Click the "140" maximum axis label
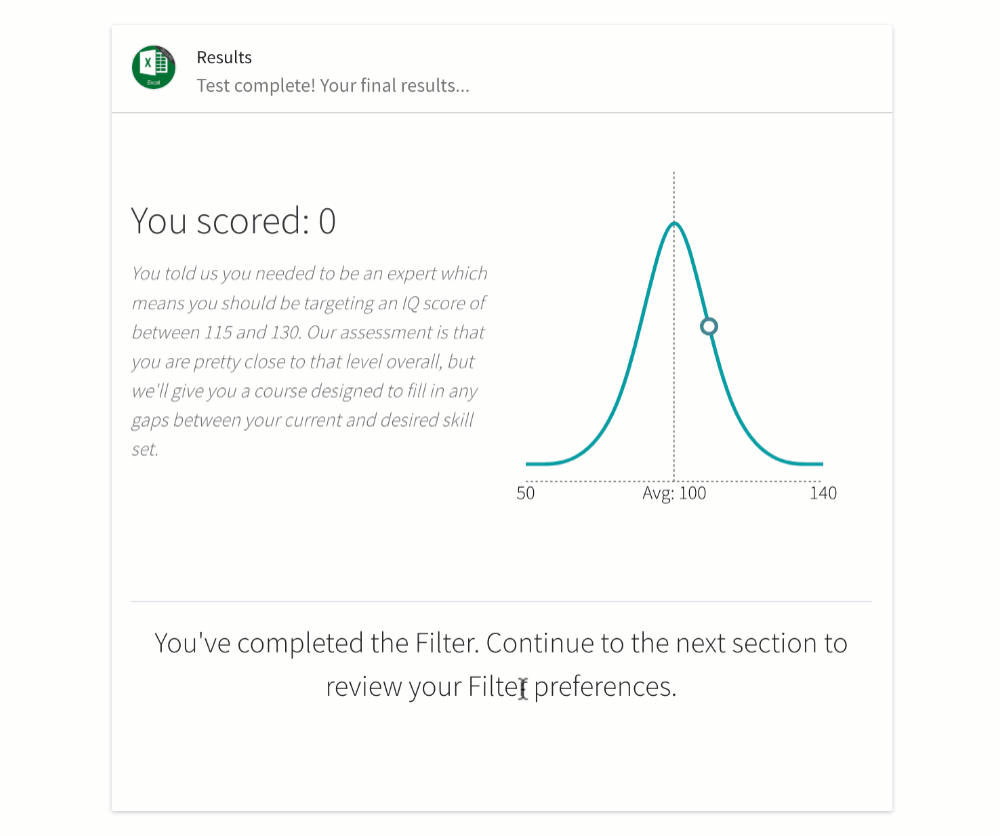This screenshot has width=1000, height=835. tap(823, 493)
